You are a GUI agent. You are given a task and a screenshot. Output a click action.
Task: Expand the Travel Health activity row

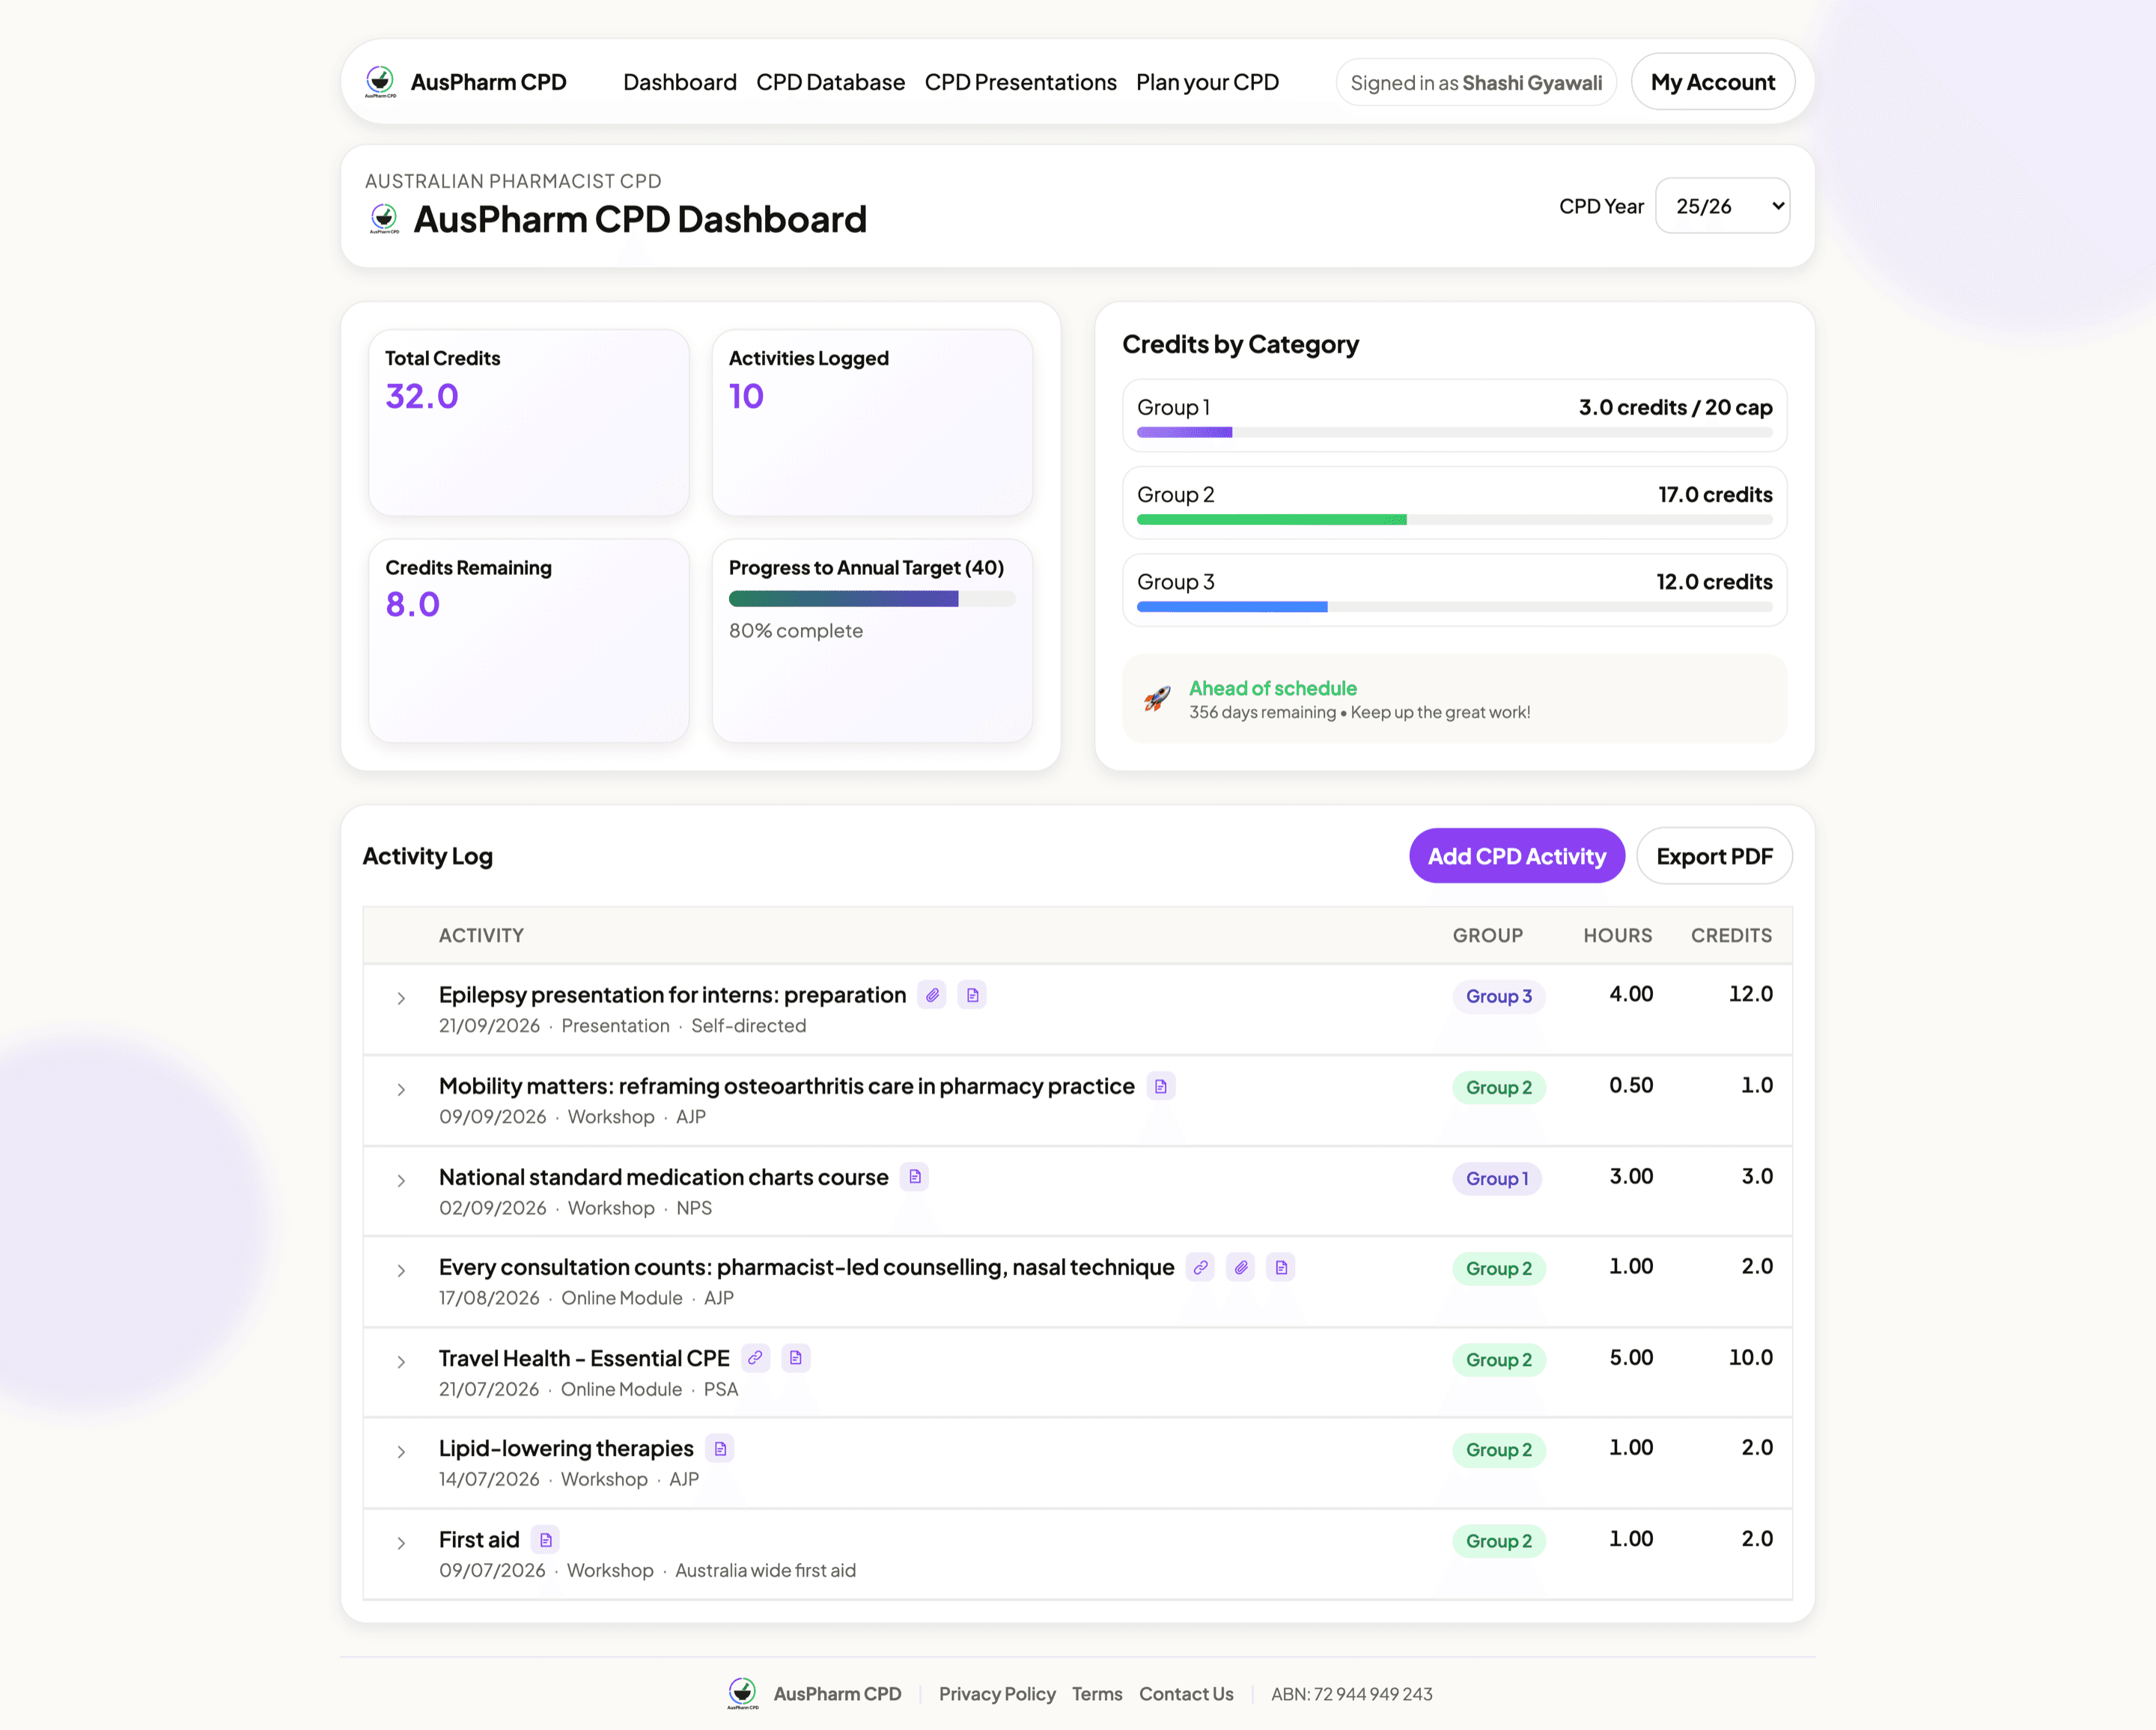point(401,1362)
